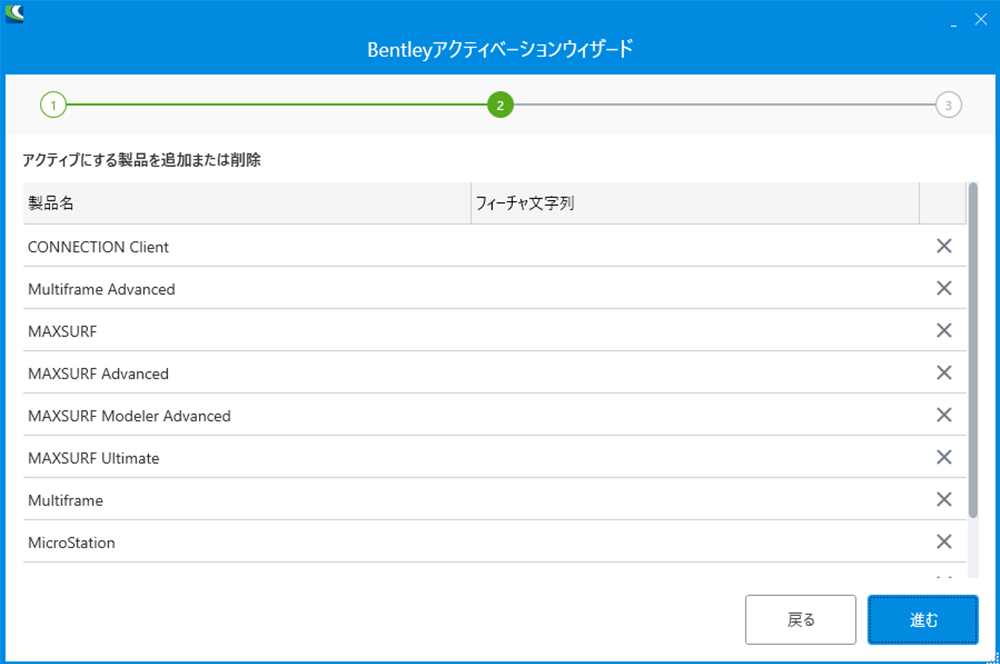1000x664 pixels.
Task: Select the CONNECTION Client row text
Action: pyautogui.click(x=98, y=247)
